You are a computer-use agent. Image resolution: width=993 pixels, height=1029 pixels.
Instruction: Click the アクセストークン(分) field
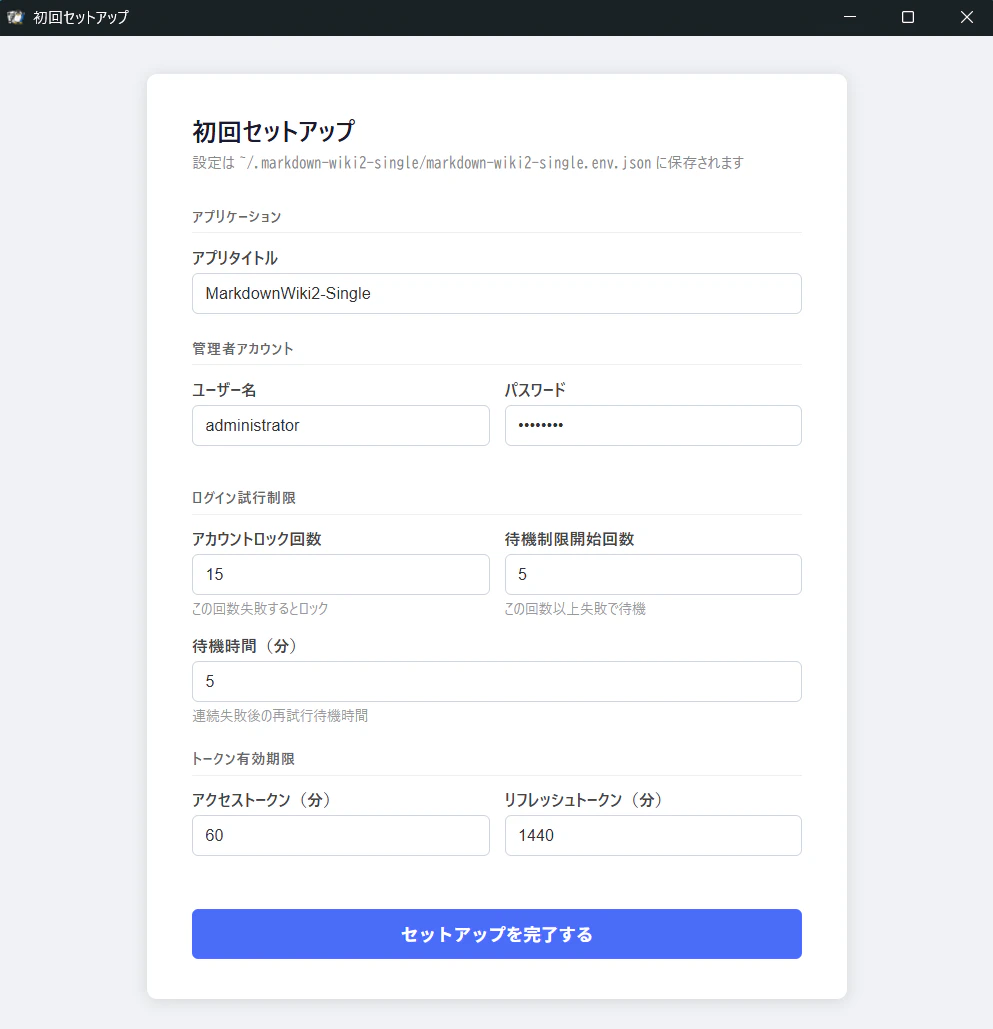click(x=341, y=835)
